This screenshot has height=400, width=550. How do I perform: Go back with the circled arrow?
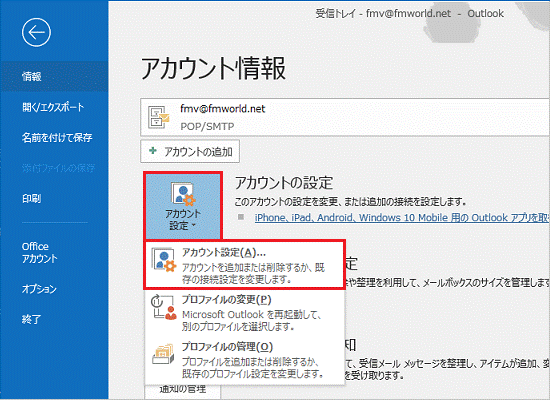(36, 33)
